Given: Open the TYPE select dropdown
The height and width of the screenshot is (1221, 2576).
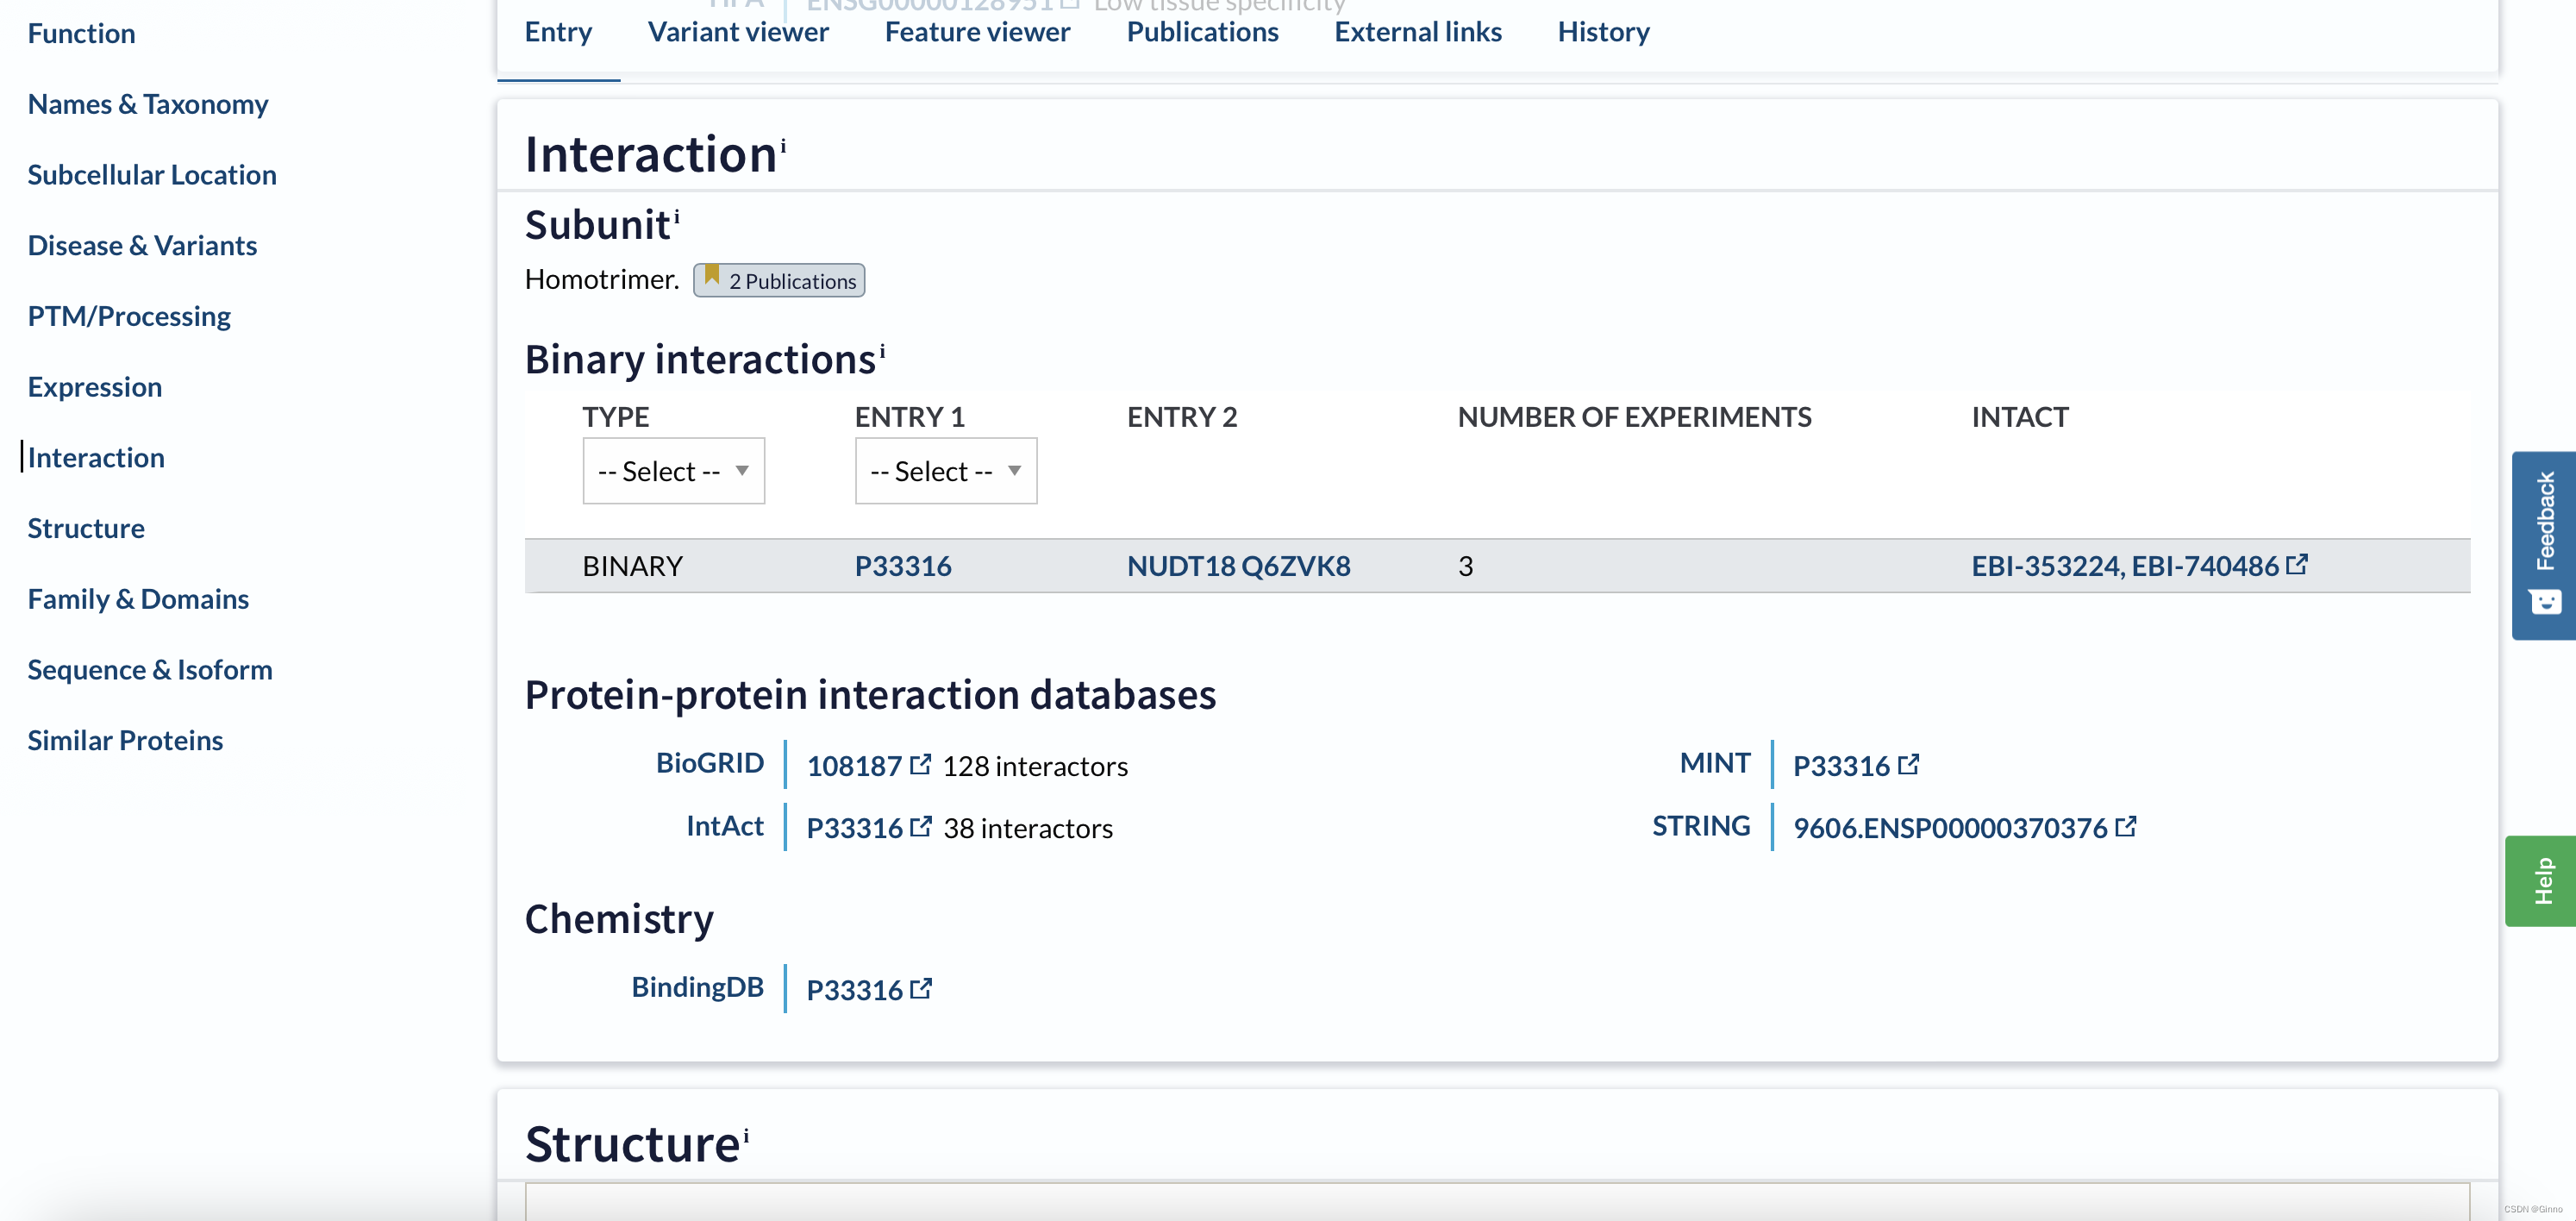Looking at the screenshot, I should [x=674, y=470].
